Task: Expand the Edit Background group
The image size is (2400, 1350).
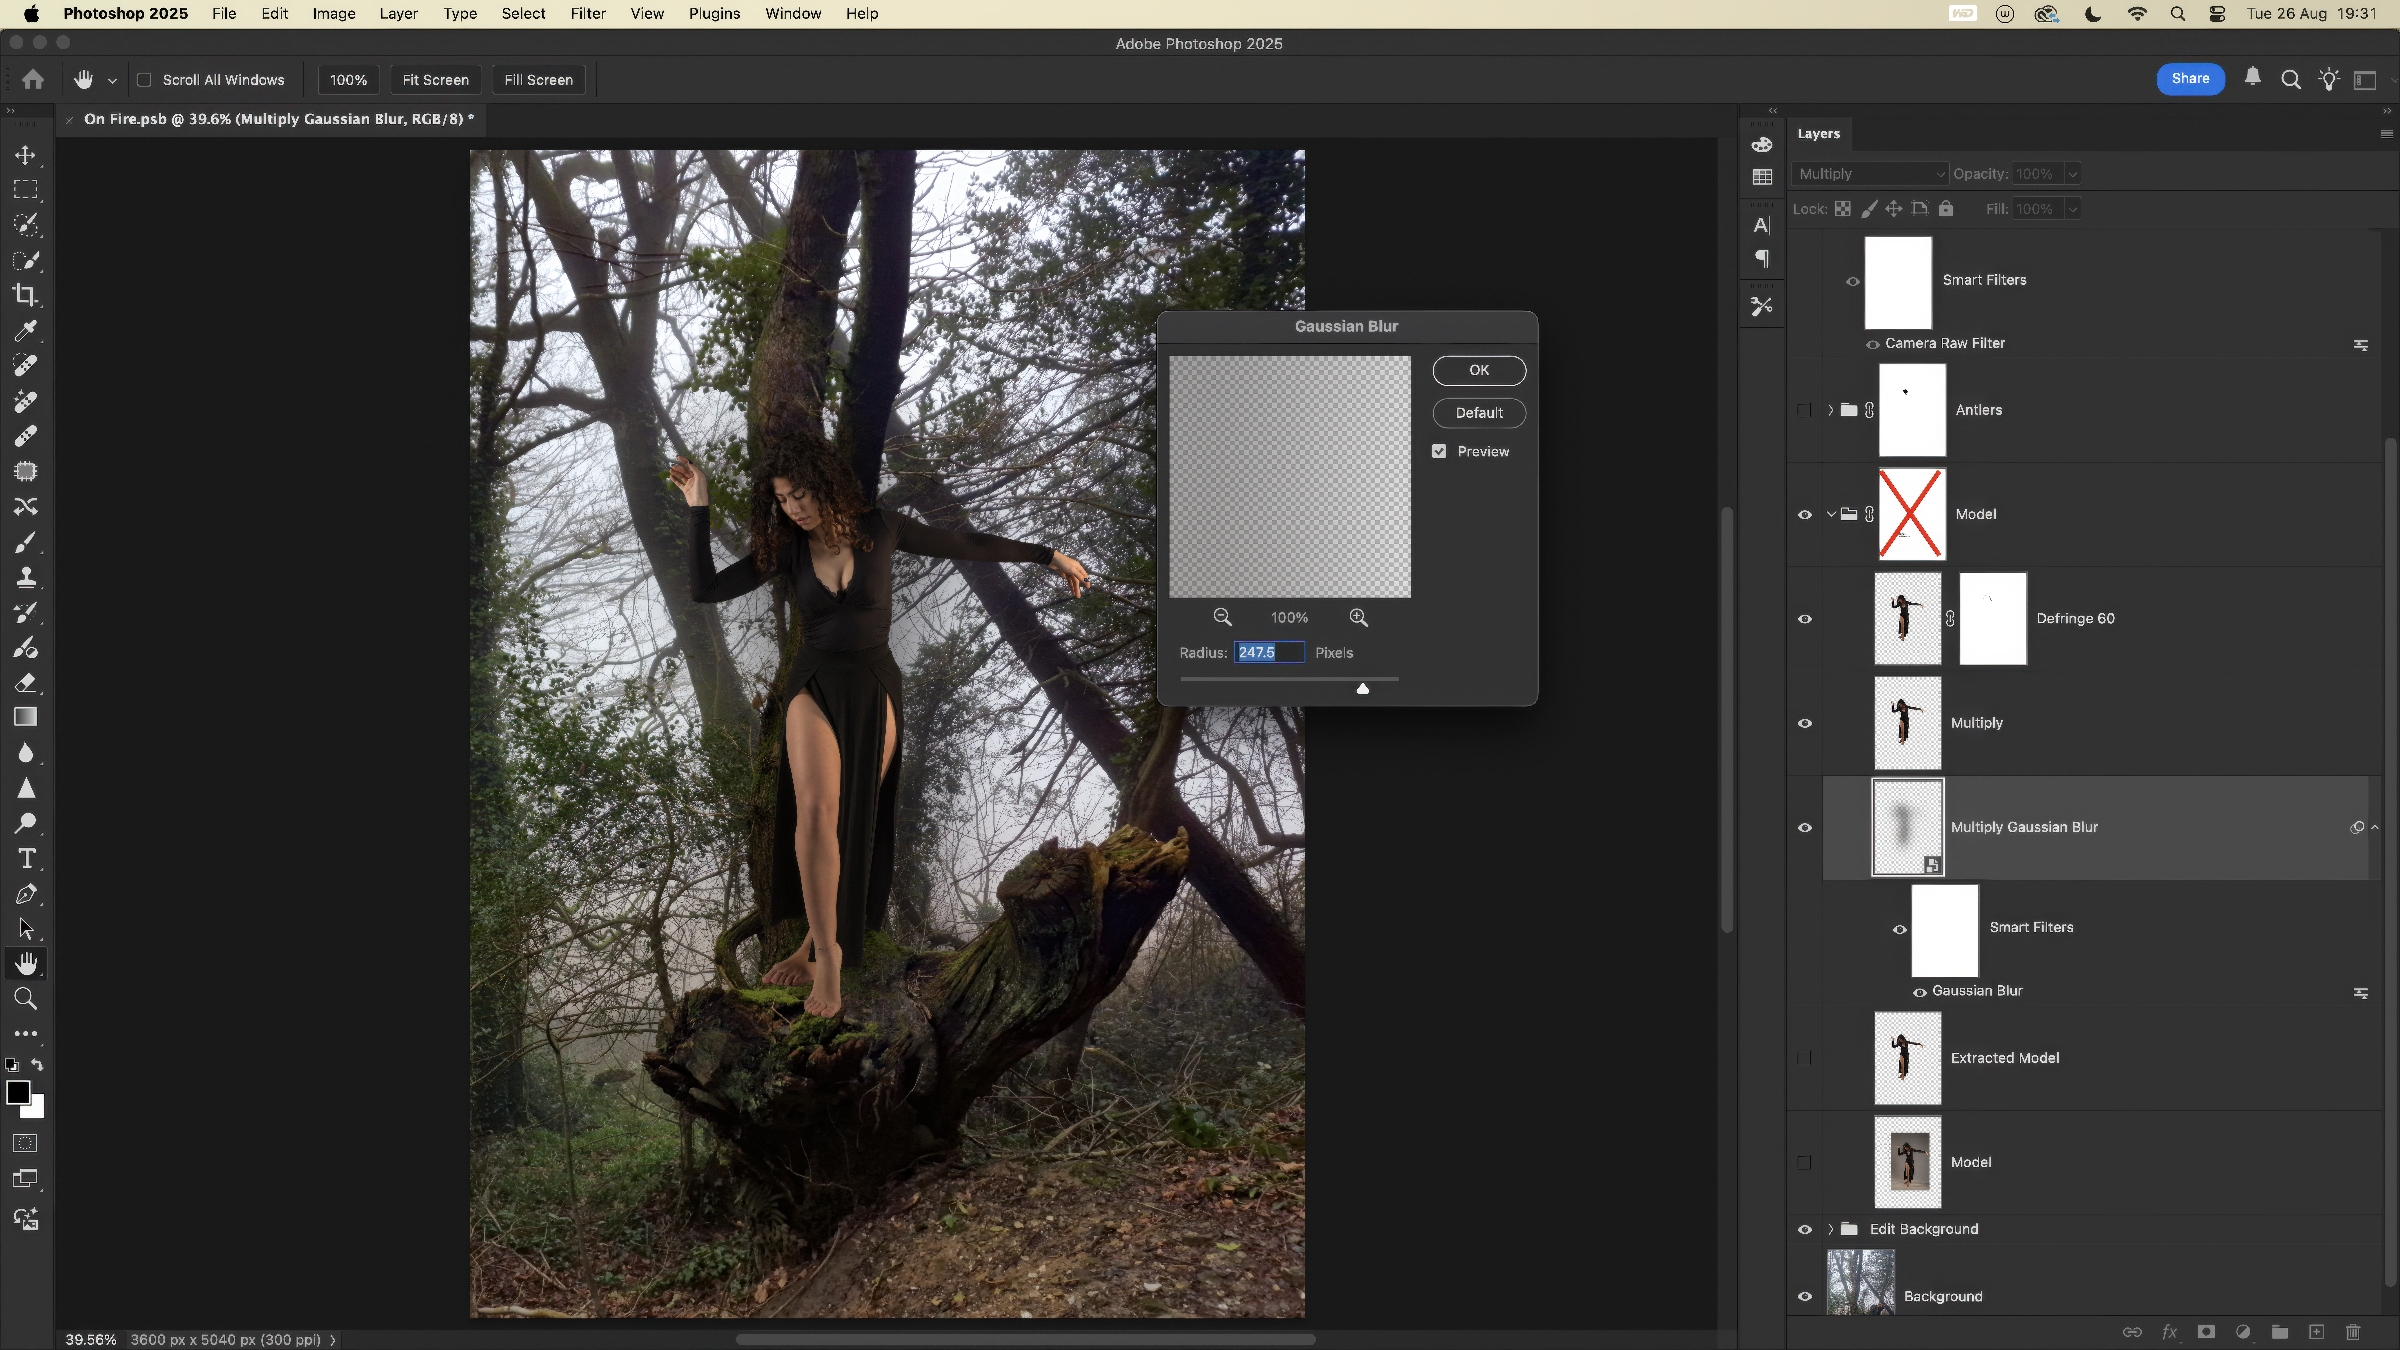Action: click(1831, 1229)
